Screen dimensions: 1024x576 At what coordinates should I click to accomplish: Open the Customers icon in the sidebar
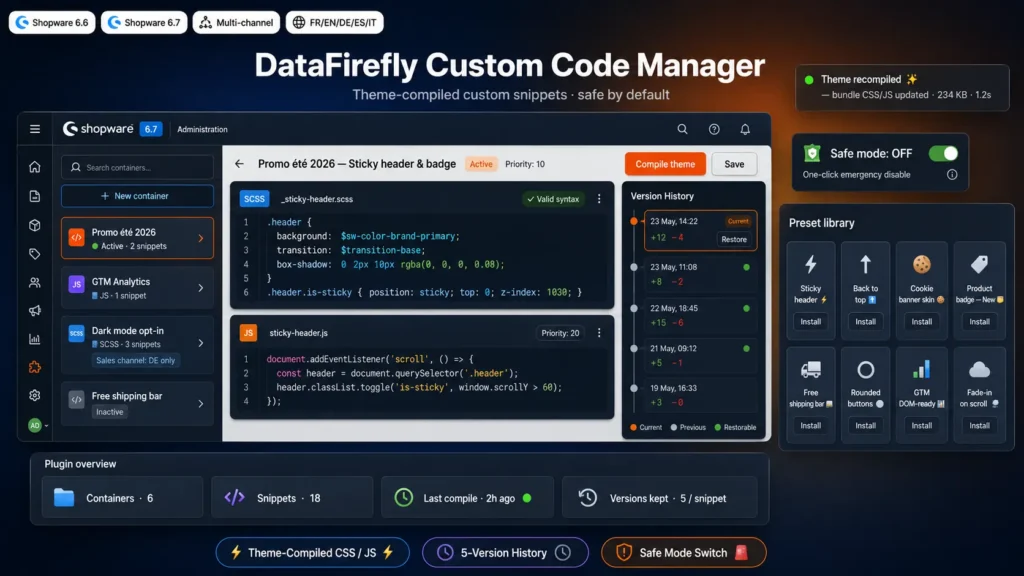tap(35, 283)
